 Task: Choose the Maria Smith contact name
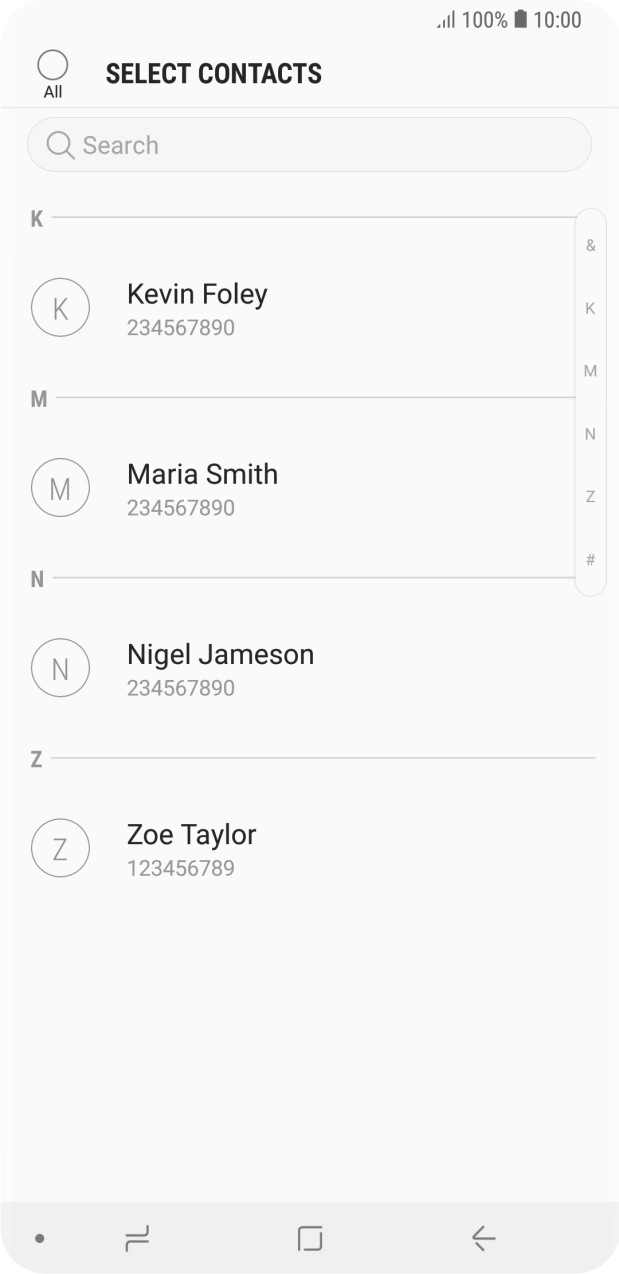202,474
